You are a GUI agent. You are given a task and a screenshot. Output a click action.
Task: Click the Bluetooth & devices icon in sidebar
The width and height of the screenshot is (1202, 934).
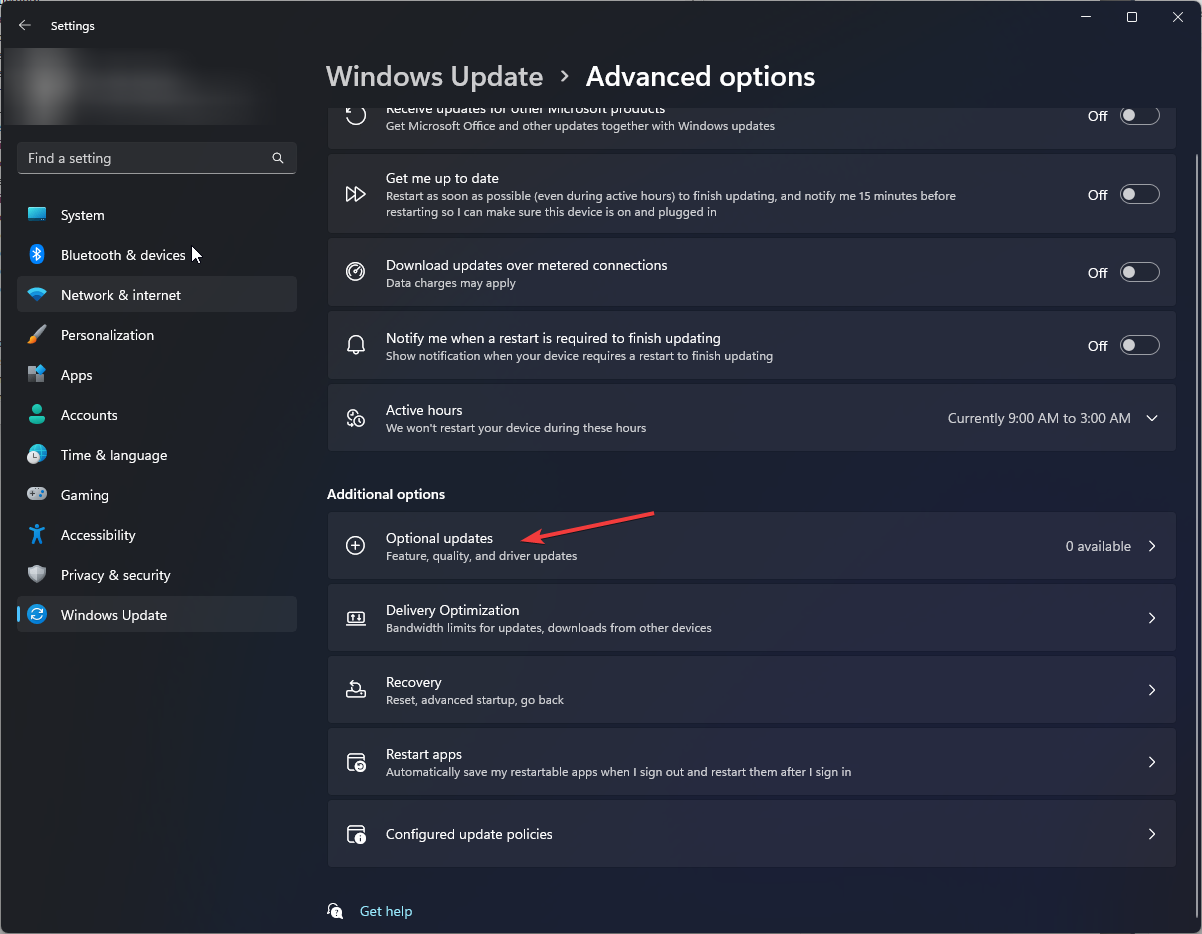coord(37,255)
